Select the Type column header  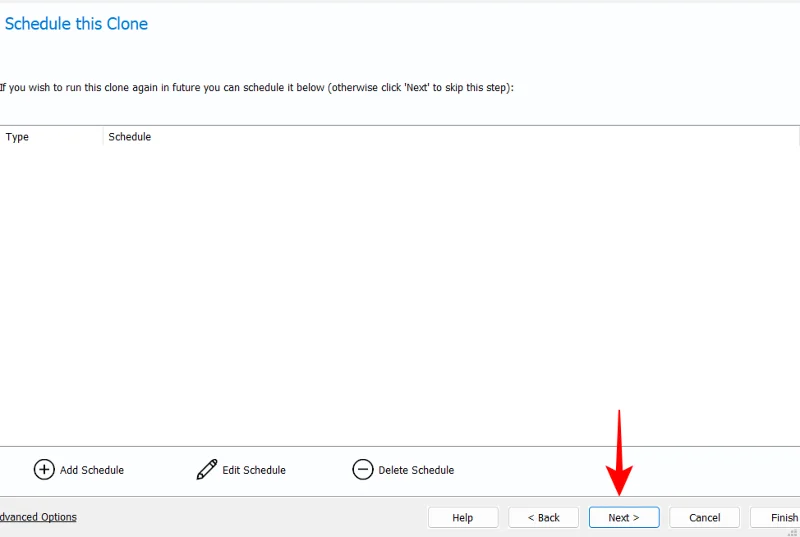coord(52,137)
